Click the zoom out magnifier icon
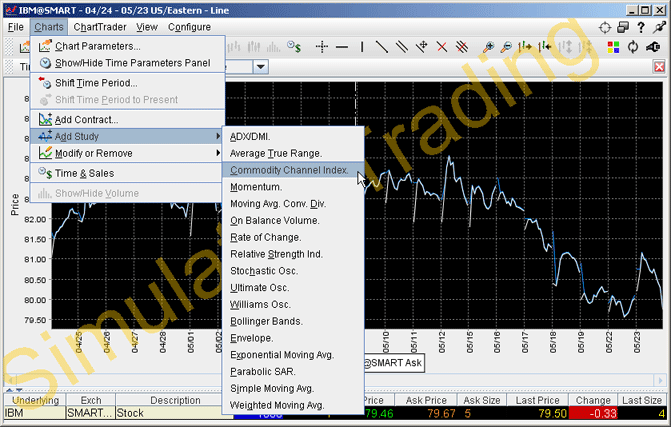Image resolution: width=671 pixels, height=427 pixels. (506, 47)
